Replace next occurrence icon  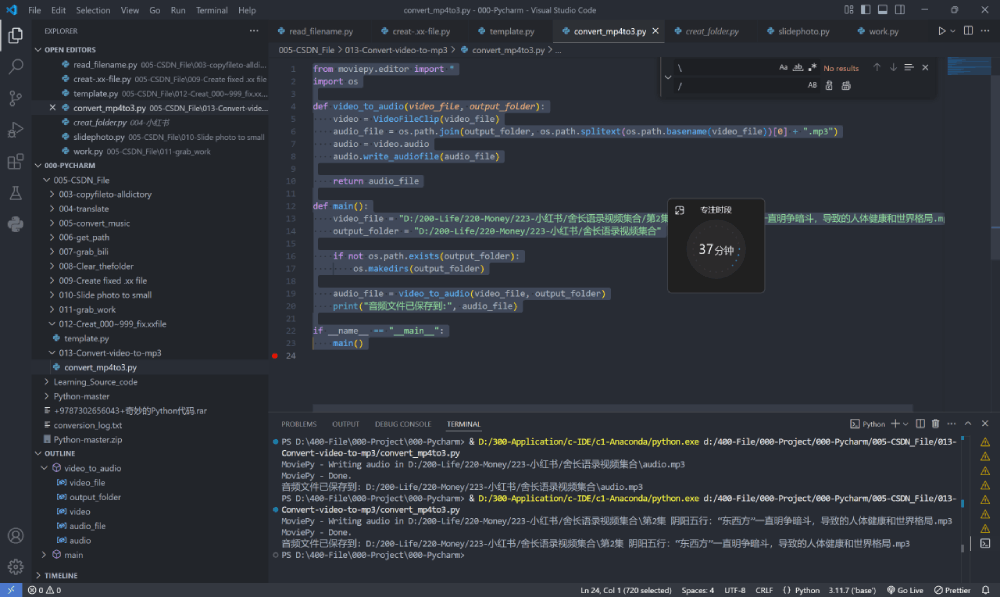coord(829,85)
